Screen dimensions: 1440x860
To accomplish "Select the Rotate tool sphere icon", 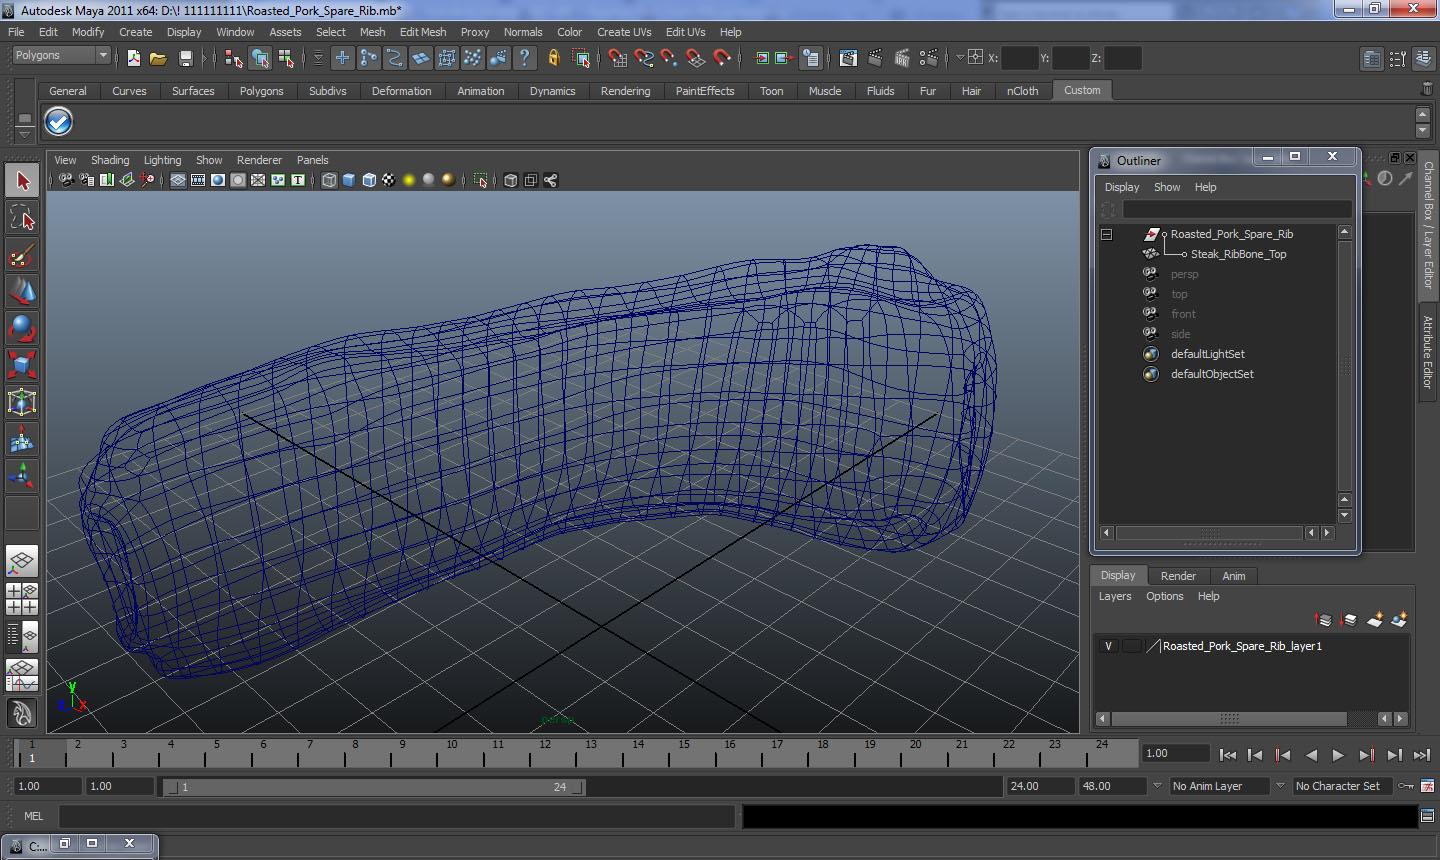I will pos(22,328).
